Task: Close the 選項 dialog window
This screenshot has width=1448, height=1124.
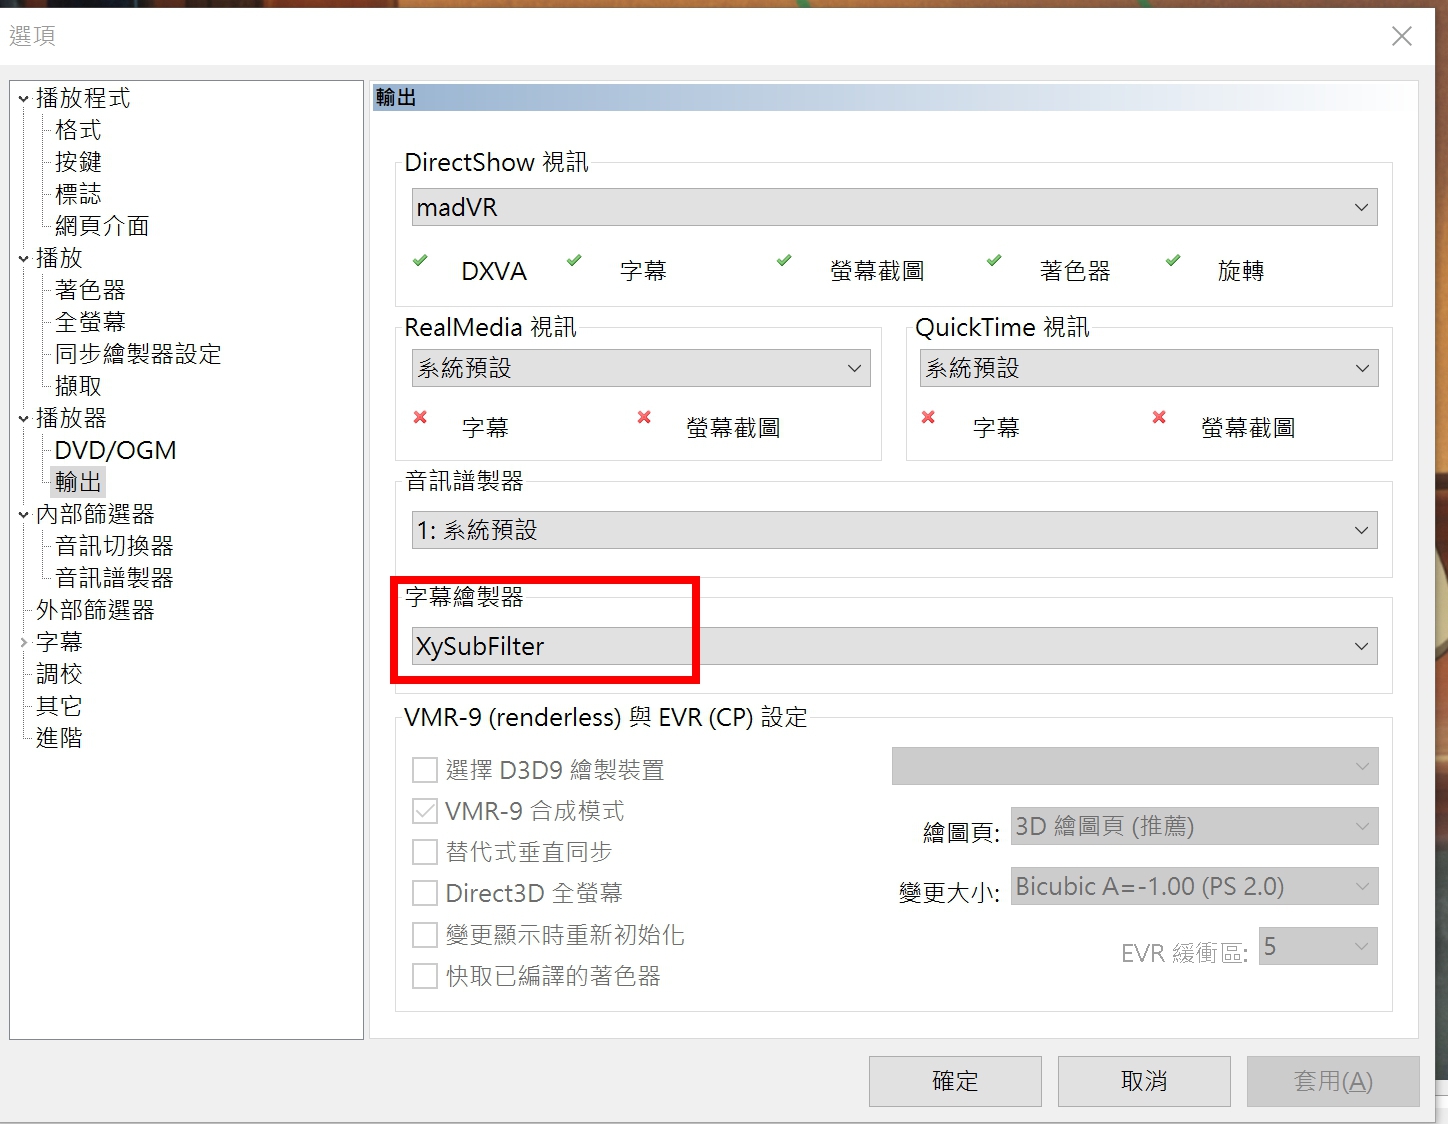Action: tap(1401, 36)
